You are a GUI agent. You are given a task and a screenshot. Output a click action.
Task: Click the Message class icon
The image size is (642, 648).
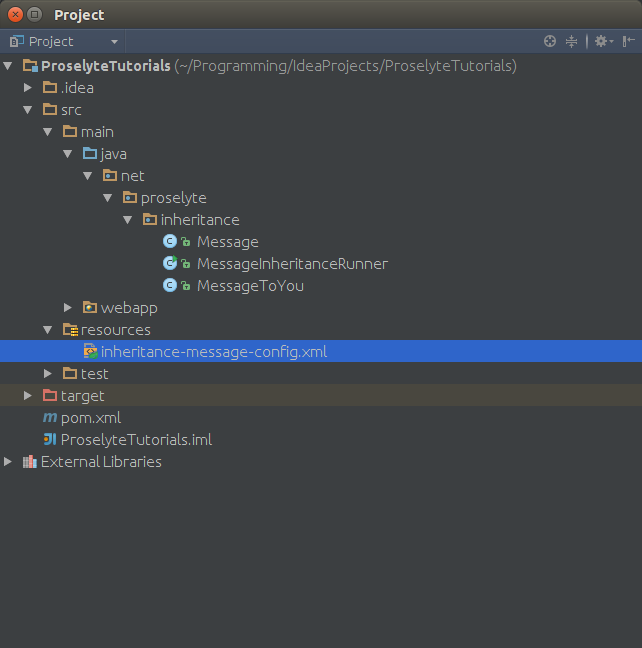tap(170, 242)
